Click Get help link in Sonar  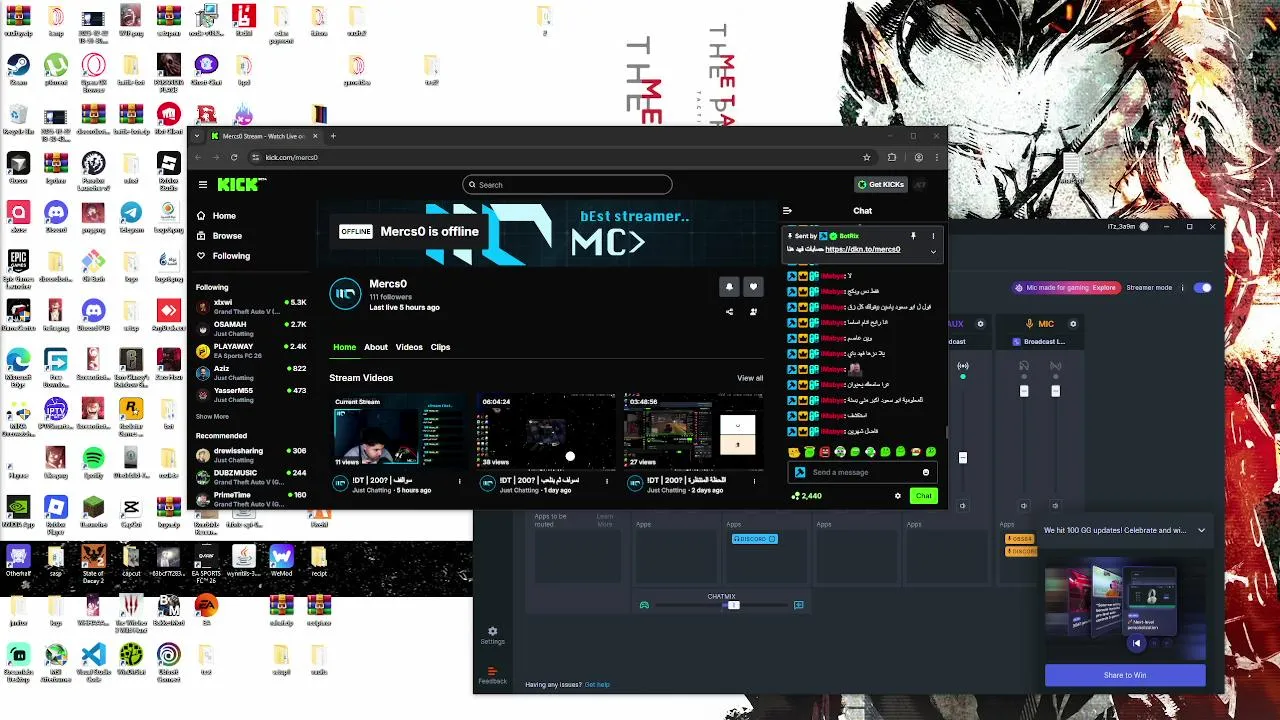pyautogui.click(x=597, y=685)
